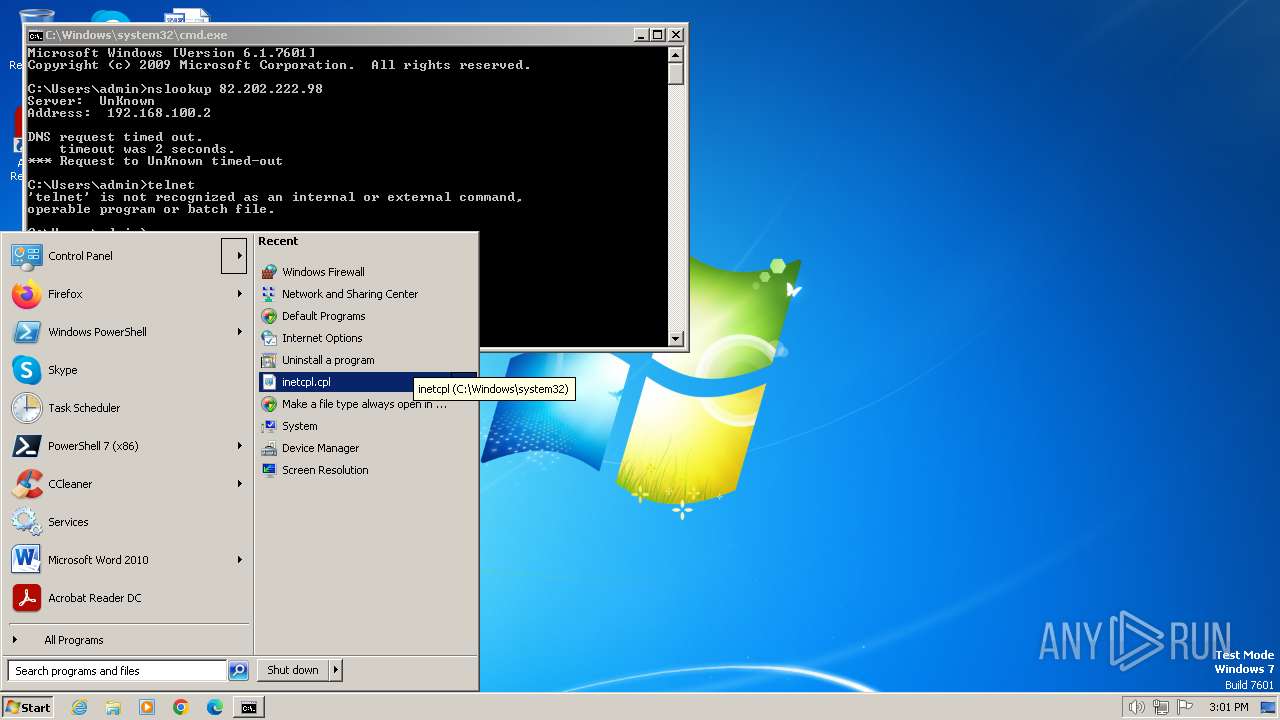1280x720 pixels.
Task: Click the Search programs and files box
Action: (117, 671)
